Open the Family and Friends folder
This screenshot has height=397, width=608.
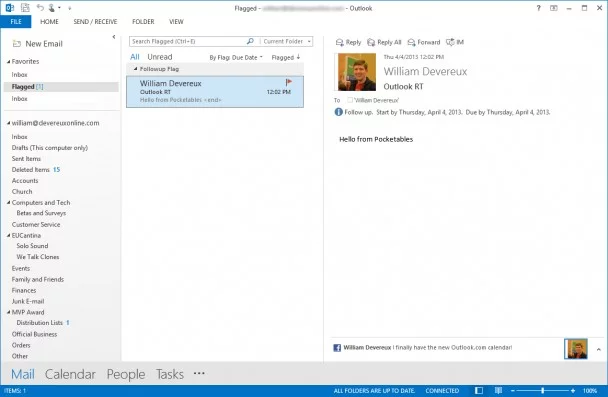pyautogui.click(x=38, y=279)
